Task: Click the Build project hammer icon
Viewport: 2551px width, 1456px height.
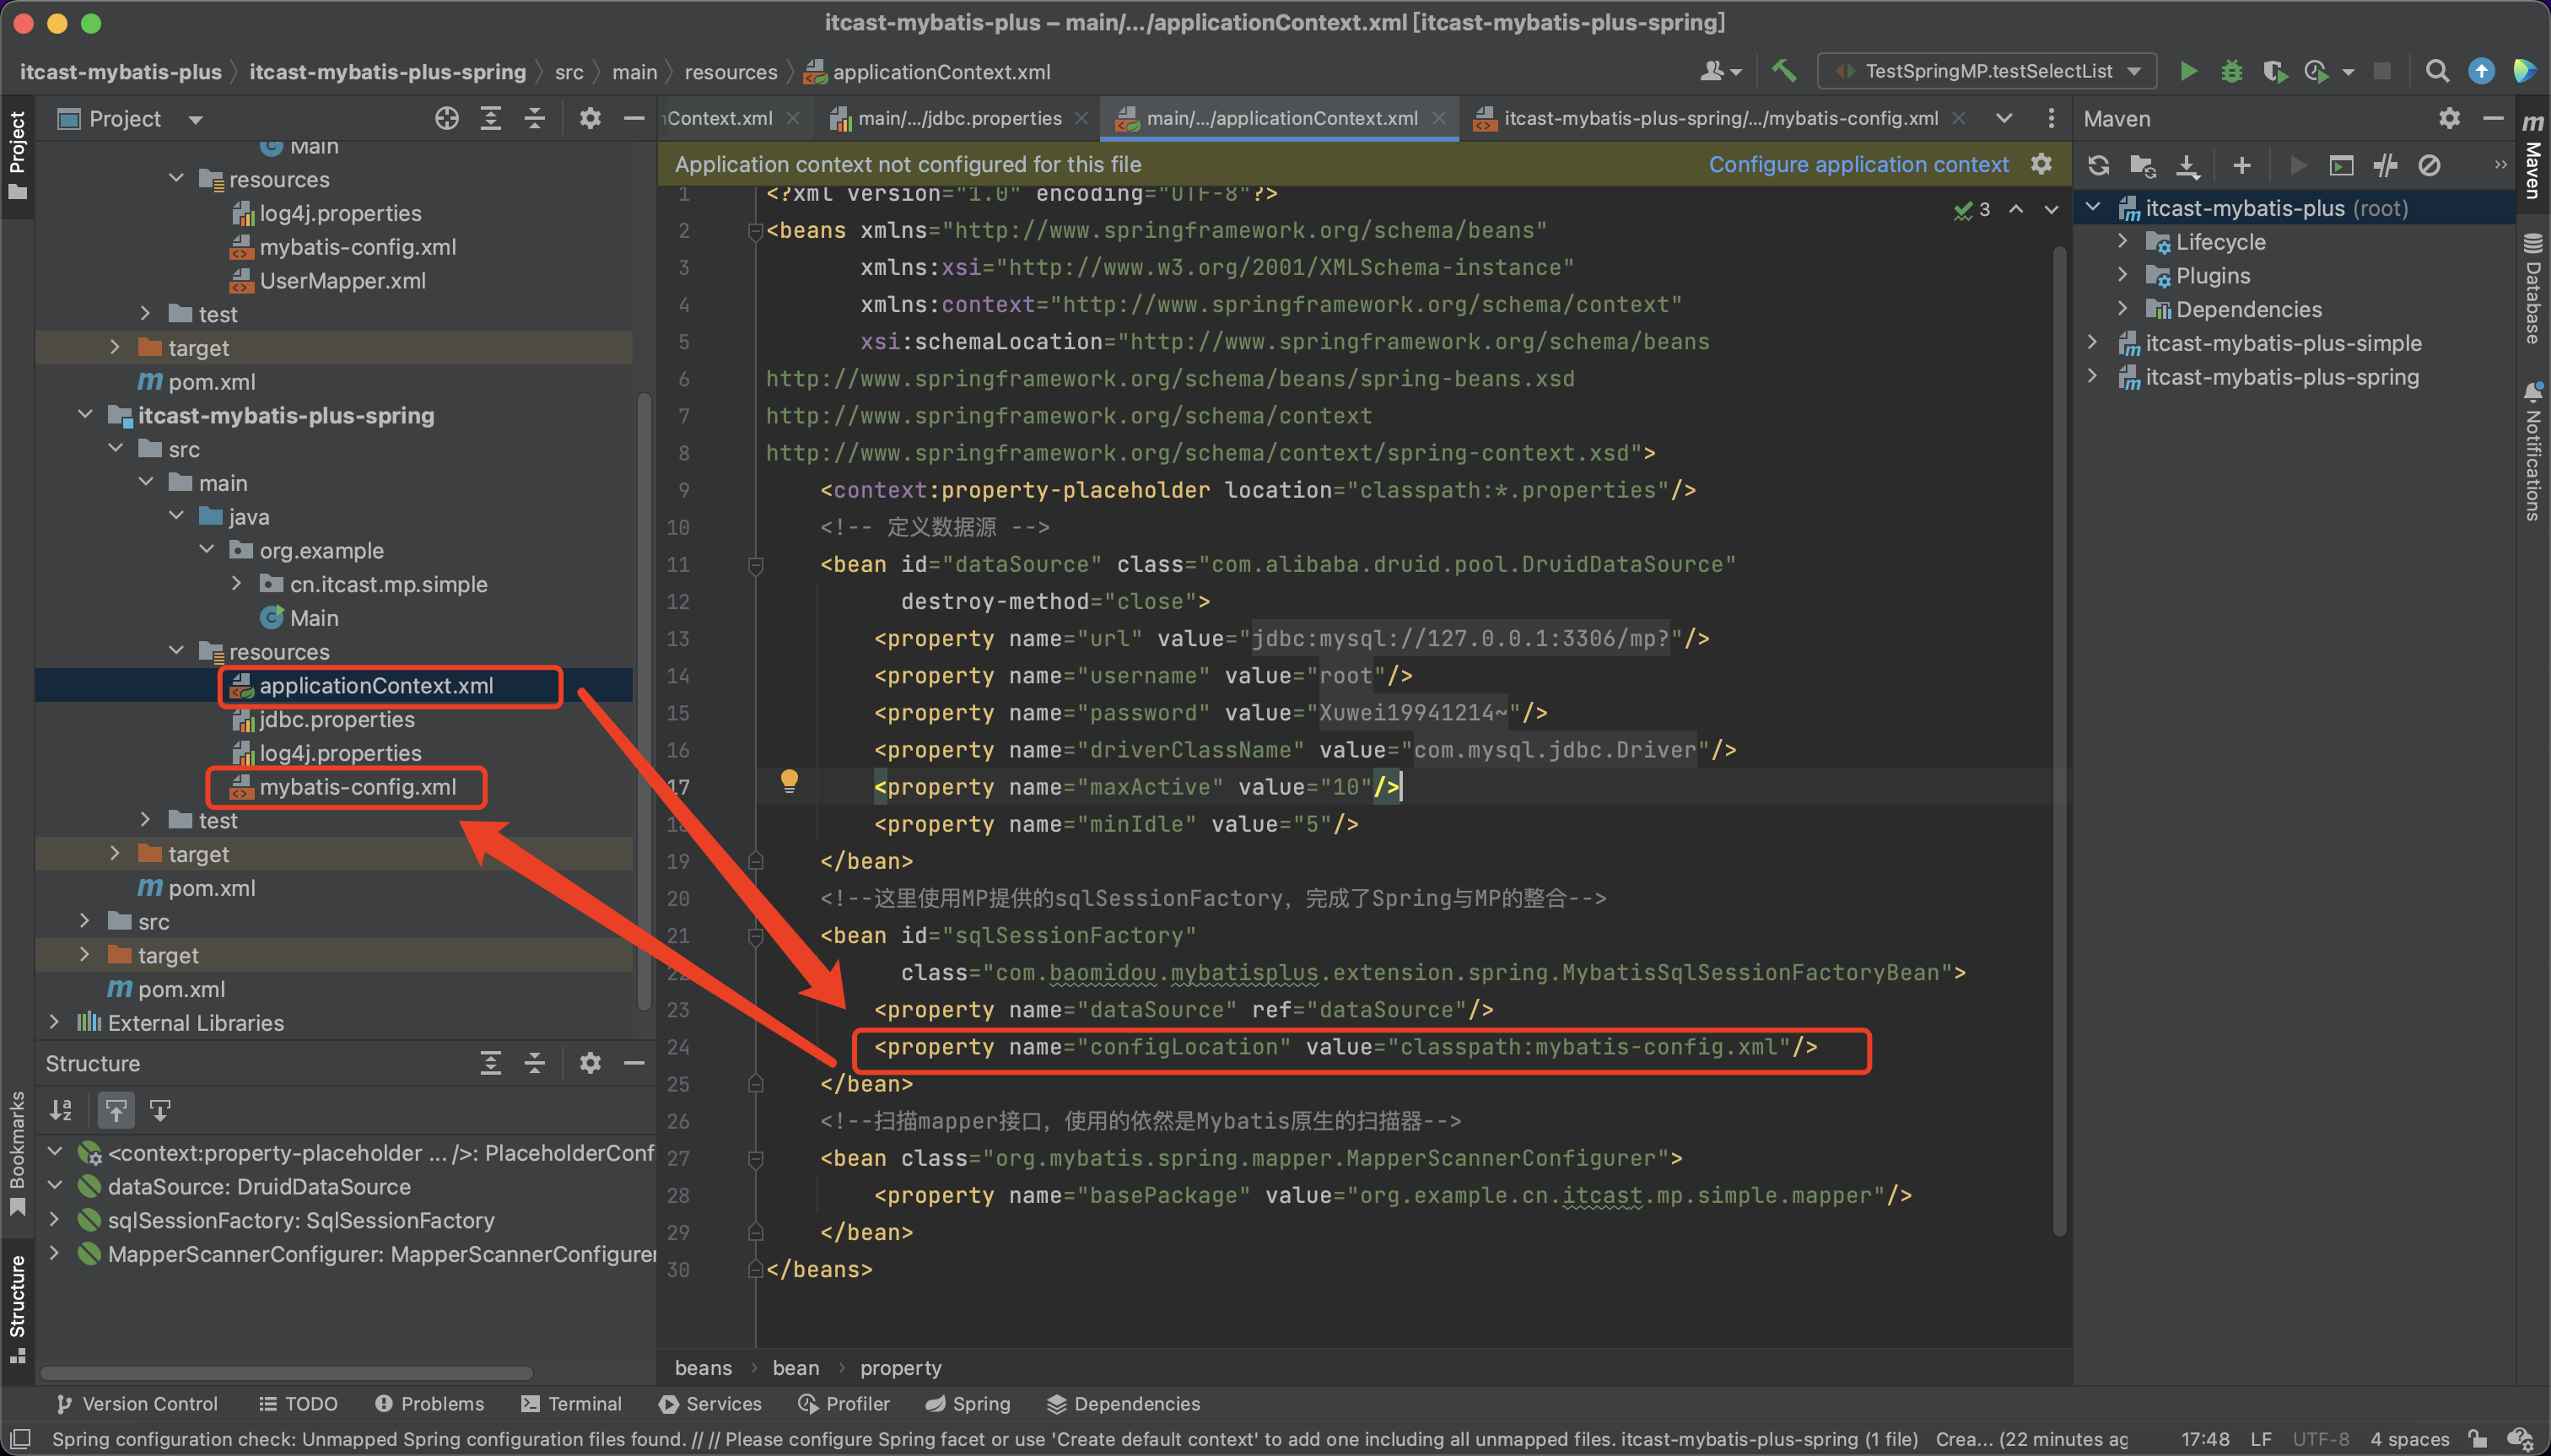Action: tap(1783, 71)
